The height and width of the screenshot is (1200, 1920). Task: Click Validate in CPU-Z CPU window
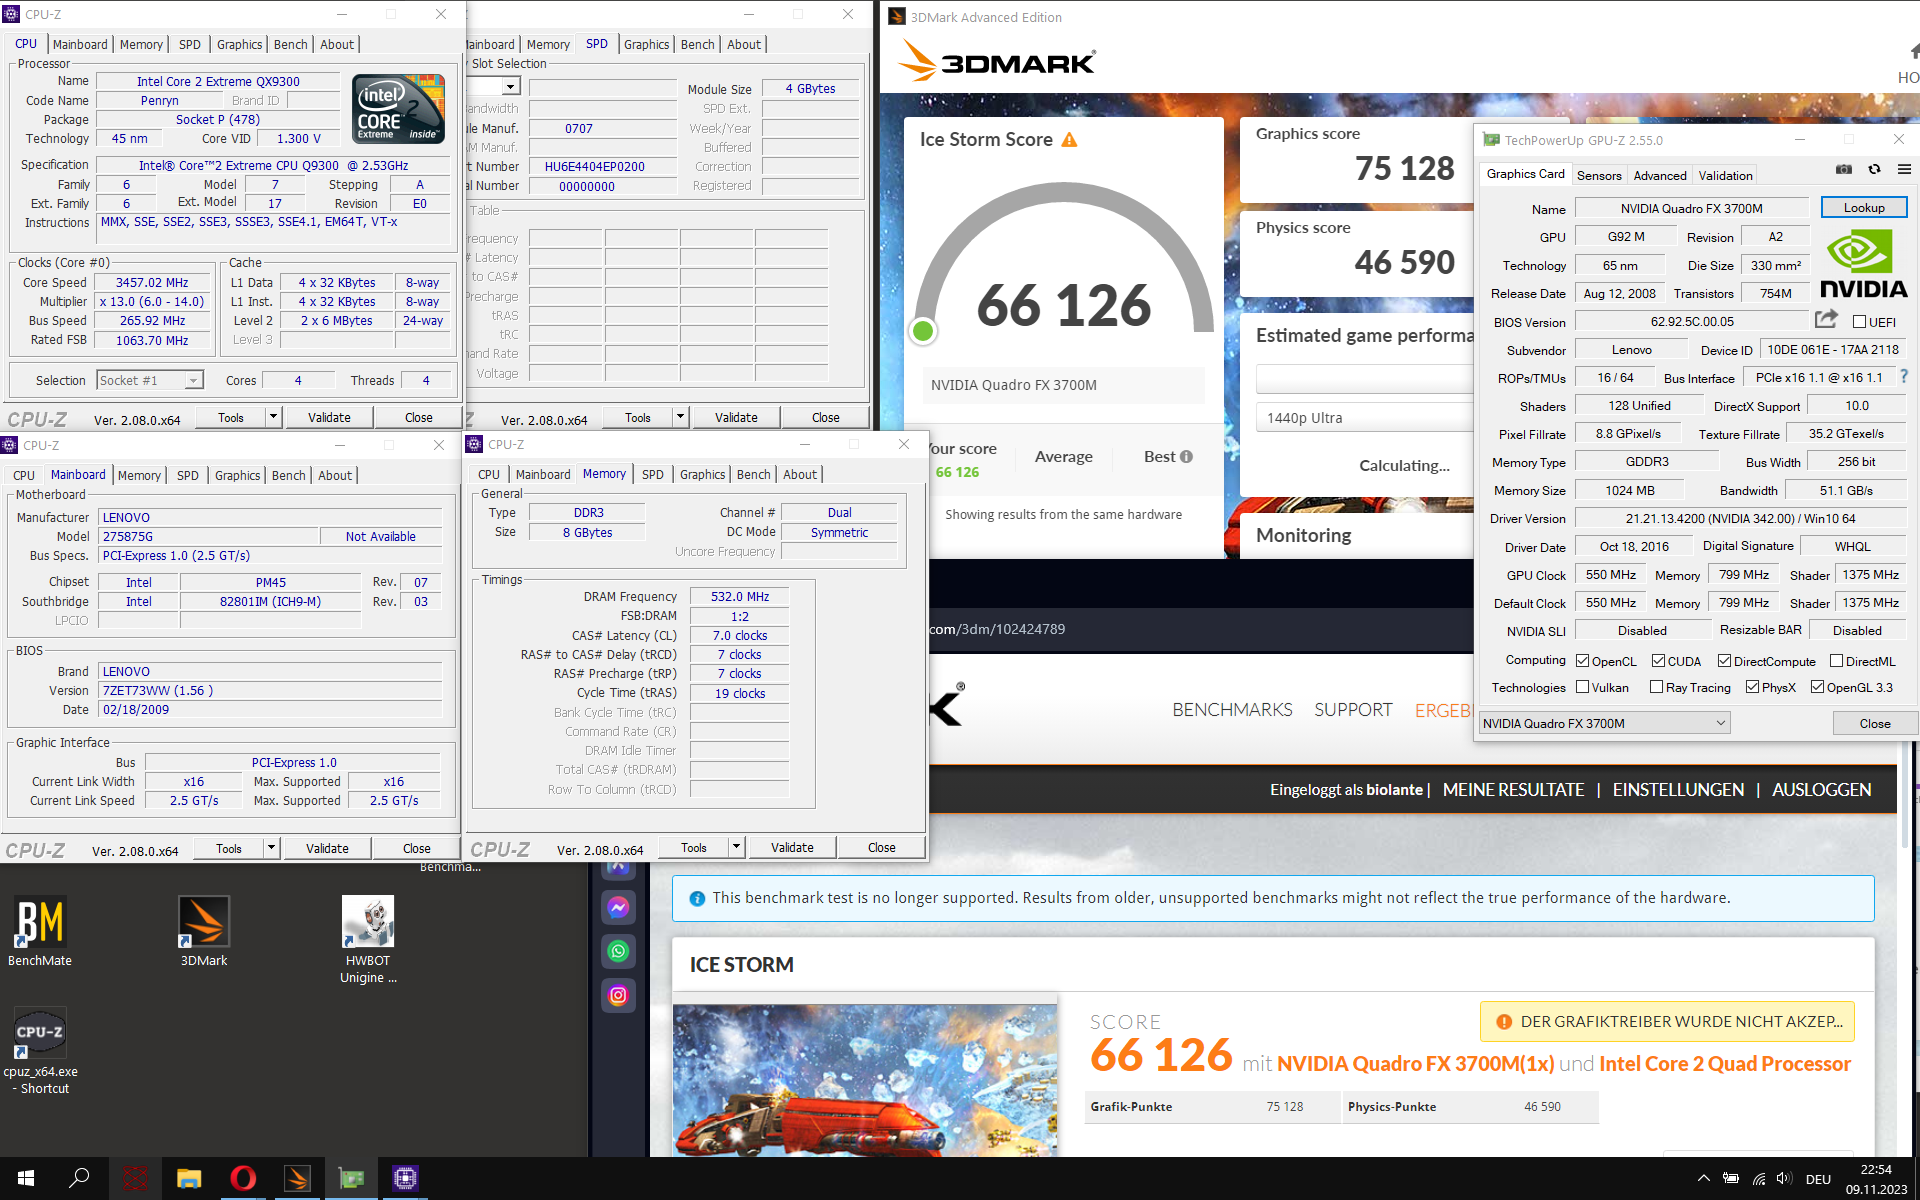pyautogui.click(x=329, y=417)
